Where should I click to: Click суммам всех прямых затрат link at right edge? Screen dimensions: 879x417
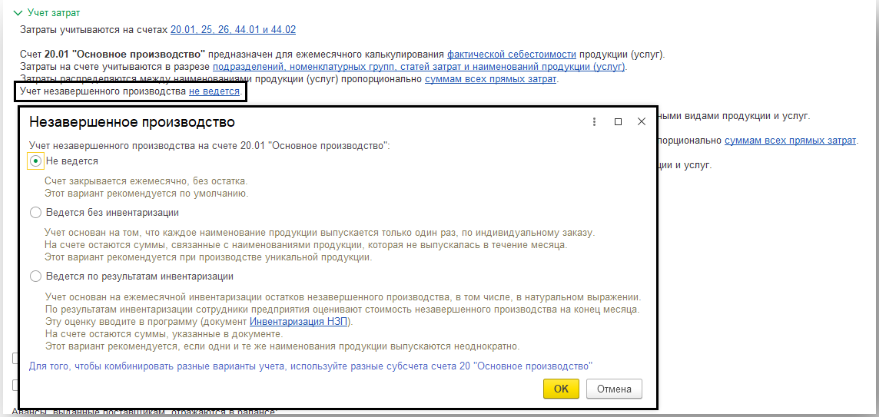click(x=790, y=141)
